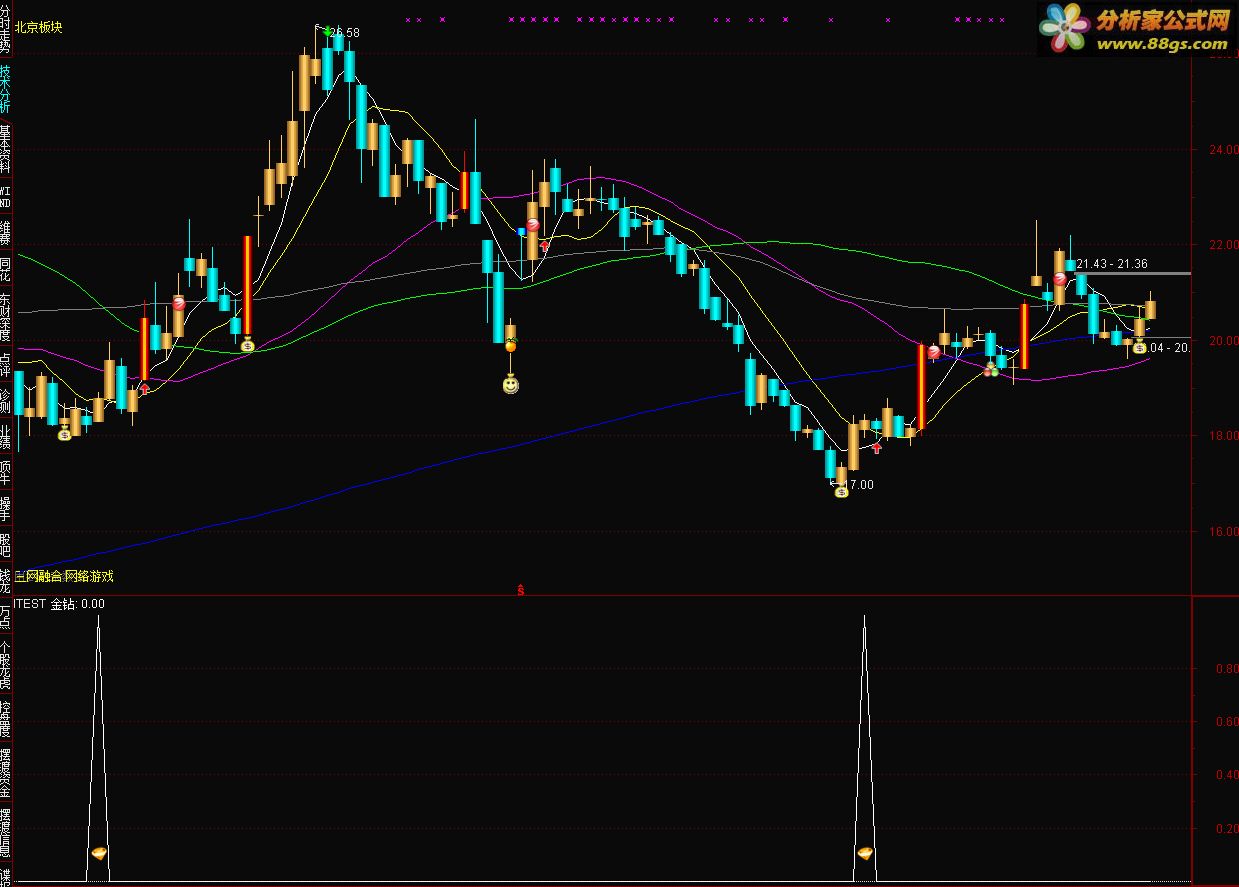Click the rightmost red-yellow signal candle
Viewport: 1239px width, 887px height.
click(1024, 337)
